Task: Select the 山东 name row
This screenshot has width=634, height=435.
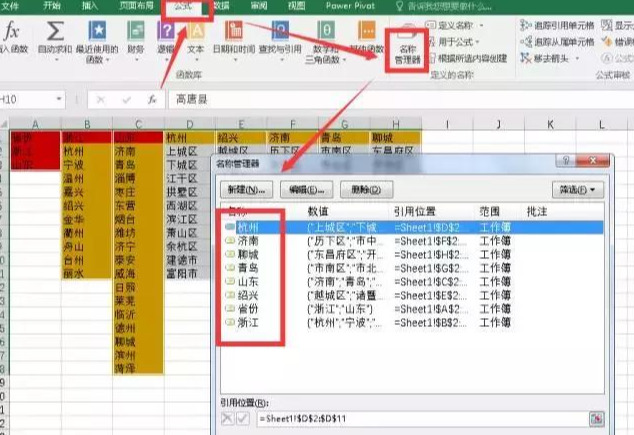Action: pyautogui.click(x=412, y=282)
